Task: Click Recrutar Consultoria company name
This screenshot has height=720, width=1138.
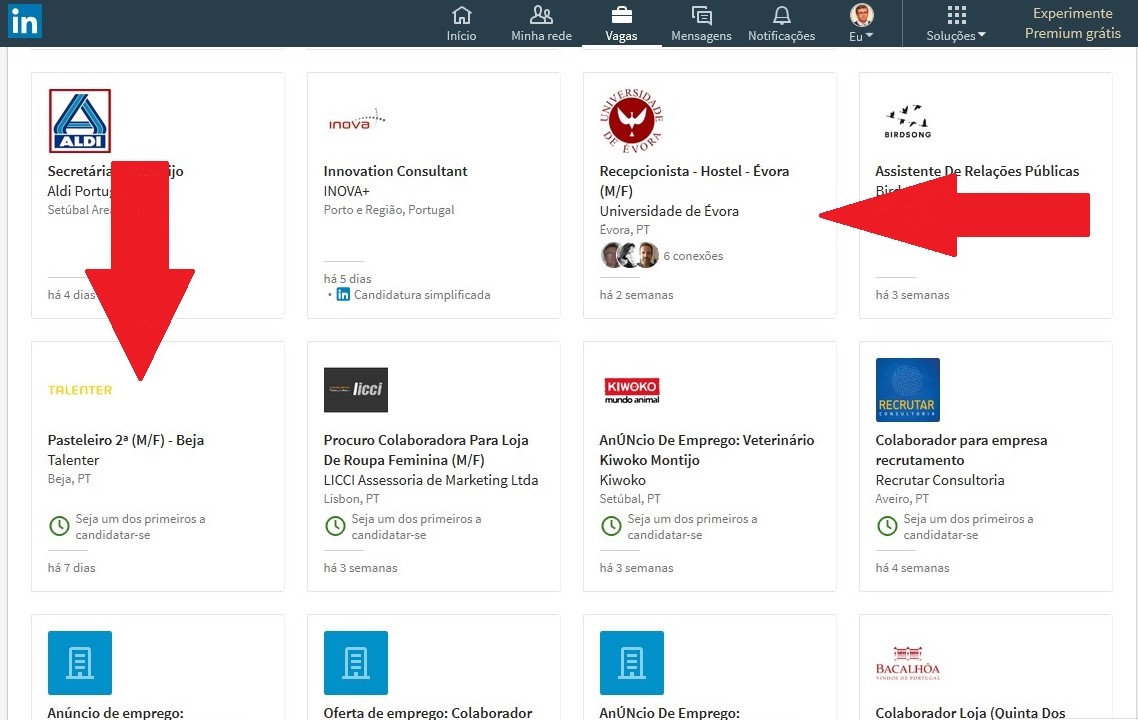Action: pyautogui.click(x=940, y=480)
